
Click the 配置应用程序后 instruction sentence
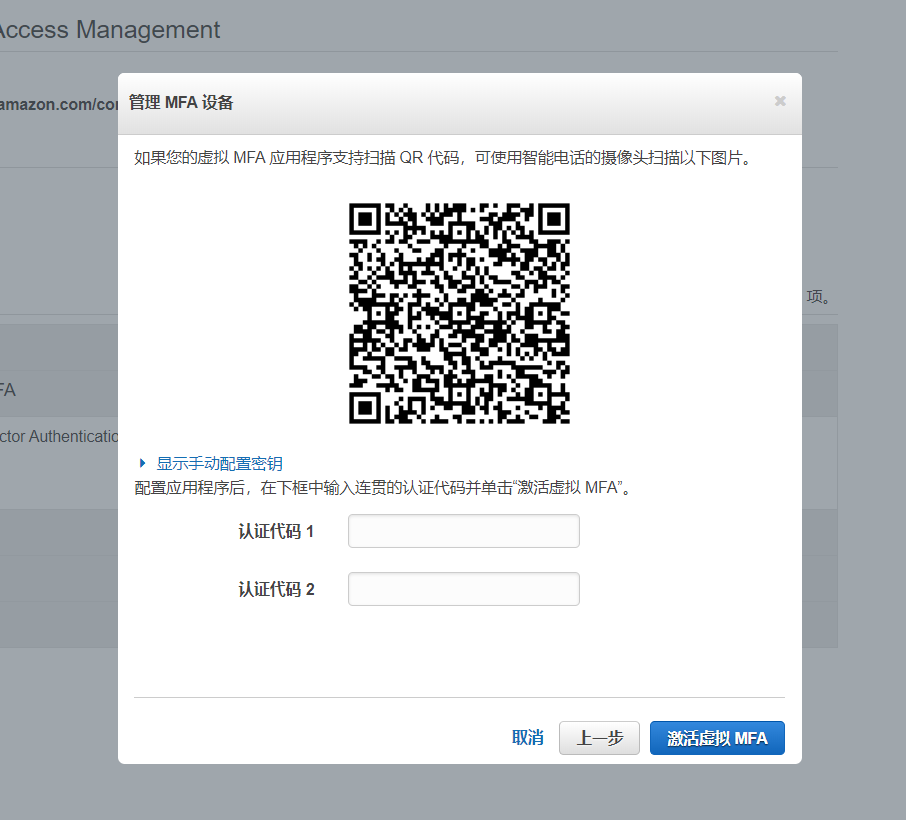(x=384, y=488)
